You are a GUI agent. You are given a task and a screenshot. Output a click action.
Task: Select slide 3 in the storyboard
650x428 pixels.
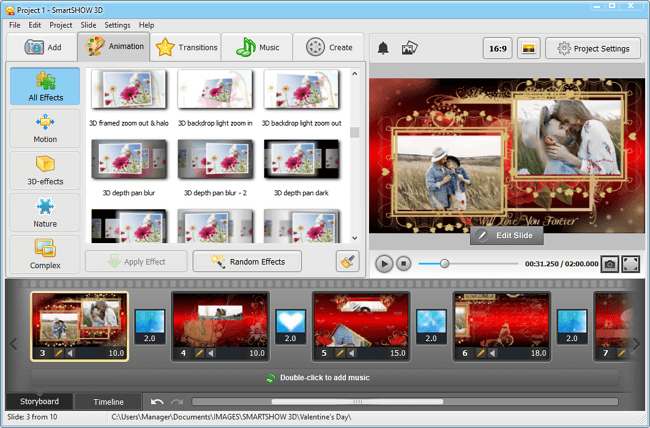point(79,326)
